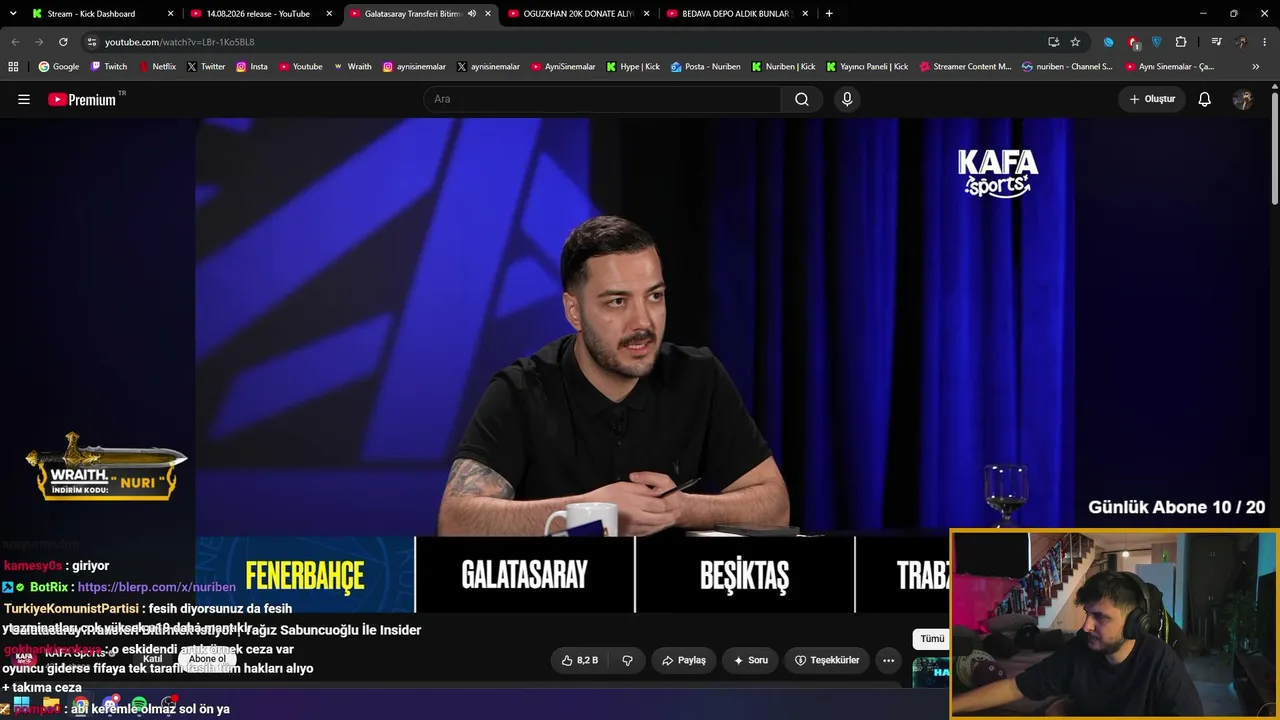Image resolution: width=1280 pixels, height=720 pixels.
Task: Open the YouTube guide hamburger menu
Action: [x=24, y=99]
